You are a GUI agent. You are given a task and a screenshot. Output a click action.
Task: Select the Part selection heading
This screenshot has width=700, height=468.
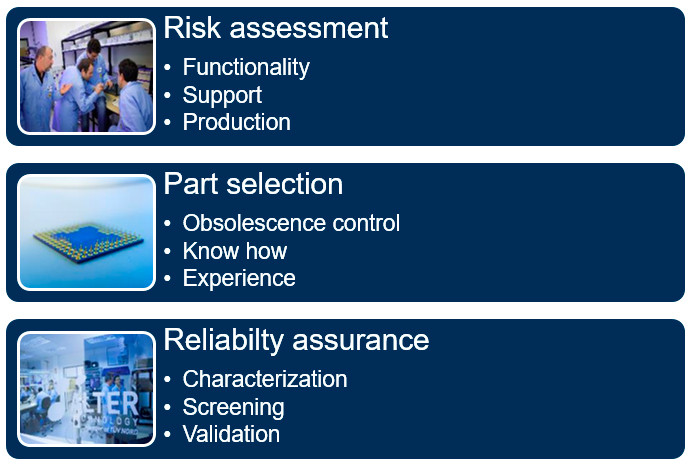[x=253, y=184]
